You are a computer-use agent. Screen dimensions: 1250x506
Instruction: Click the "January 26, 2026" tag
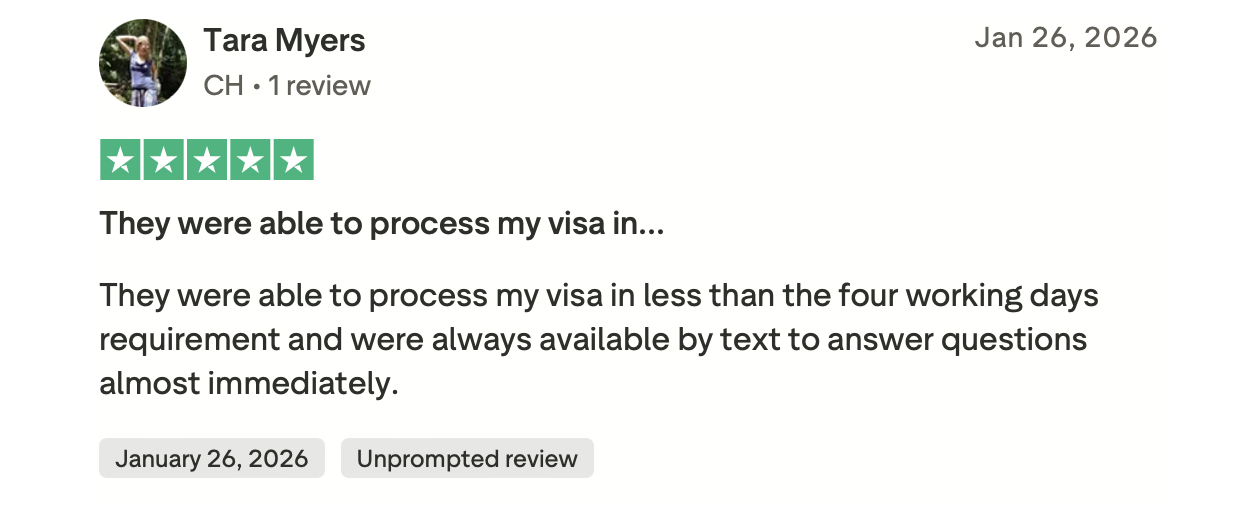211,459
